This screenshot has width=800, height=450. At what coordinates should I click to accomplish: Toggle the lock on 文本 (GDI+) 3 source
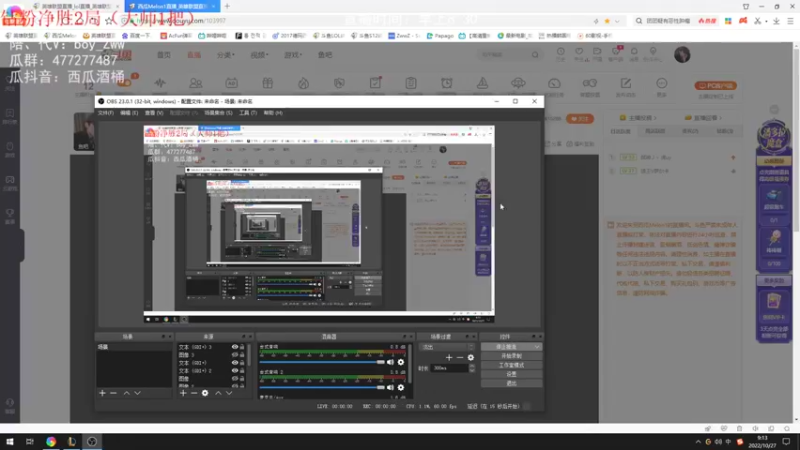[242, 347]
